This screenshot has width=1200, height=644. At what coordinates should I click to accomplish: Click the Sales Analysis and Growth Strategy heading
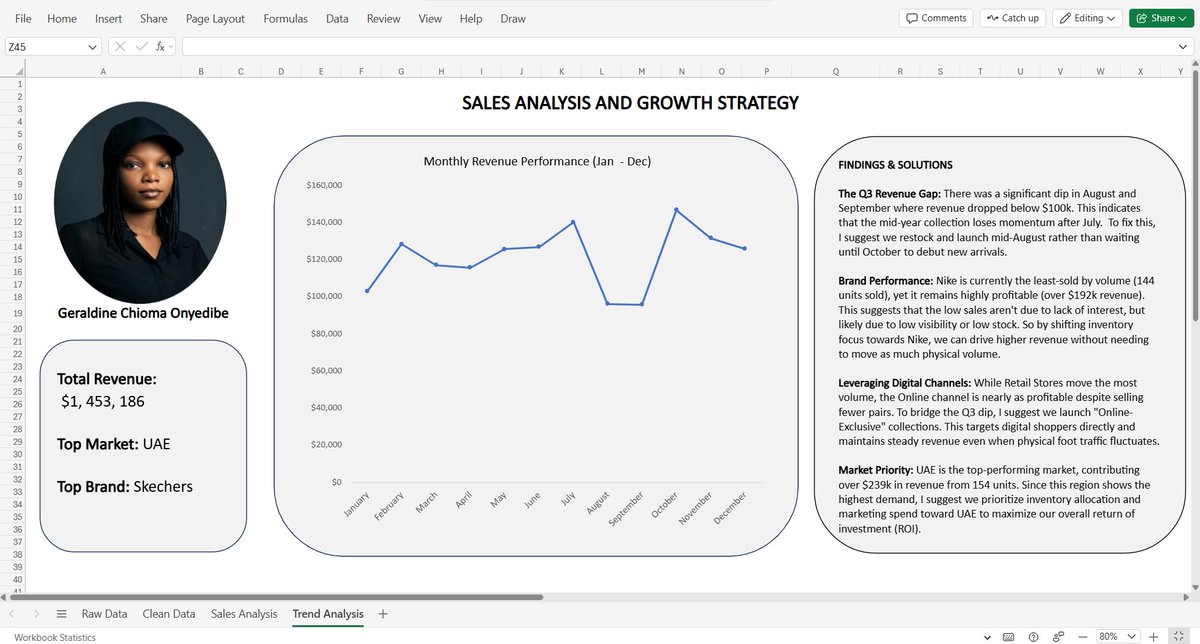pos(630,103)
